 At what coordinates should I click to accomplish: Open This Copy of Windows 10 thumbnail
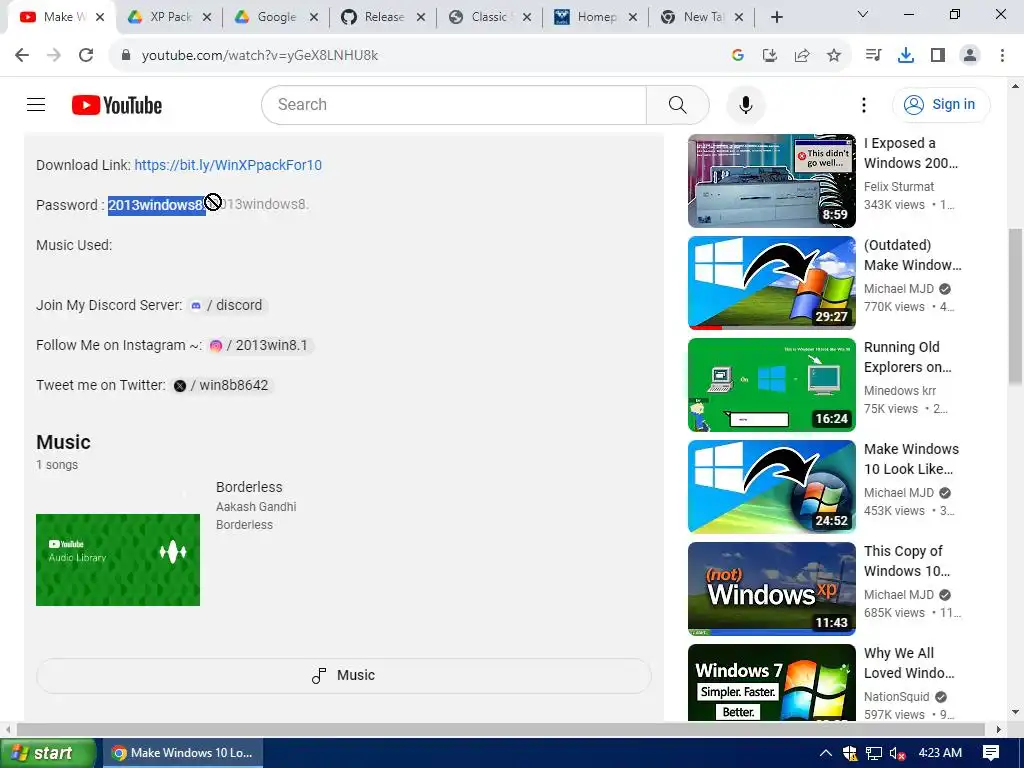[x=772, y=588]
